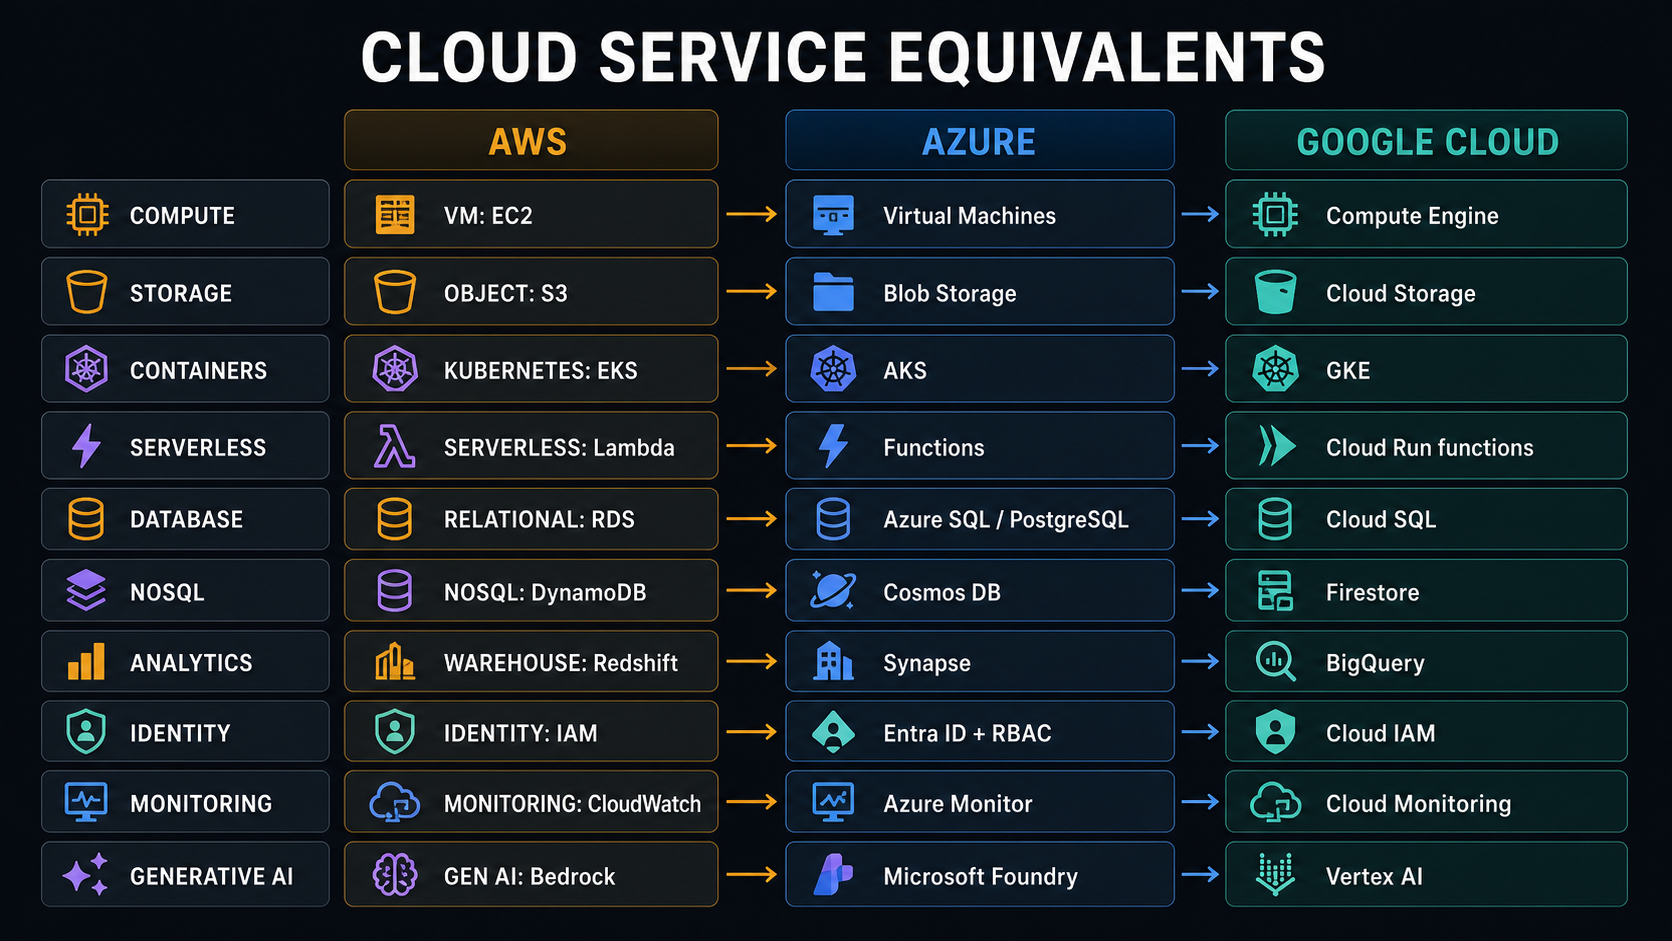Click the "NOSQL: DynamoDB" label

pos(545,592)
